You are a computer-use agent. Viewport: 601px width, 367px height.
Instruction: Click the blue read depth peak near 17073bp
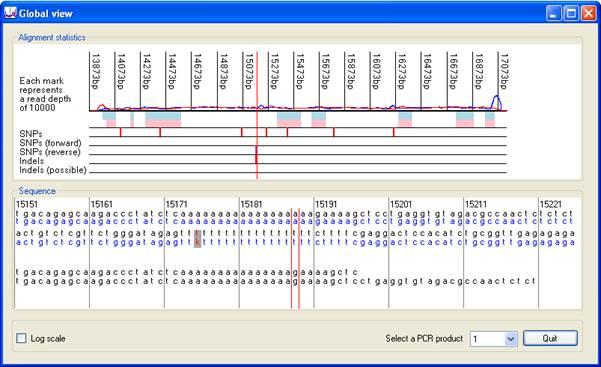click(x=497, y=102)
